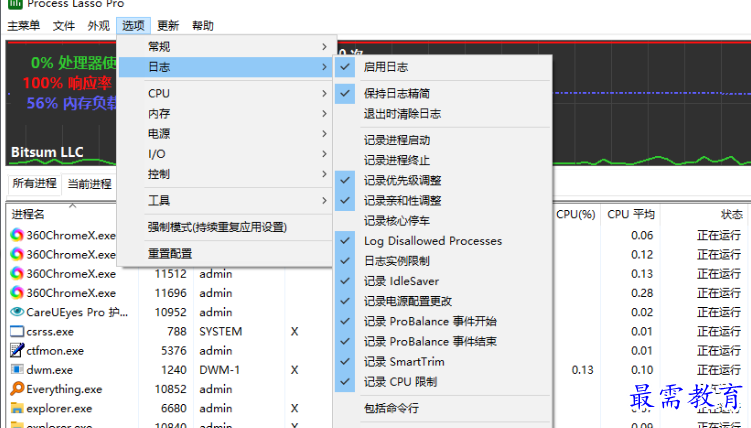Click the Bitsum LLC graph label

[x=47, y=152]
